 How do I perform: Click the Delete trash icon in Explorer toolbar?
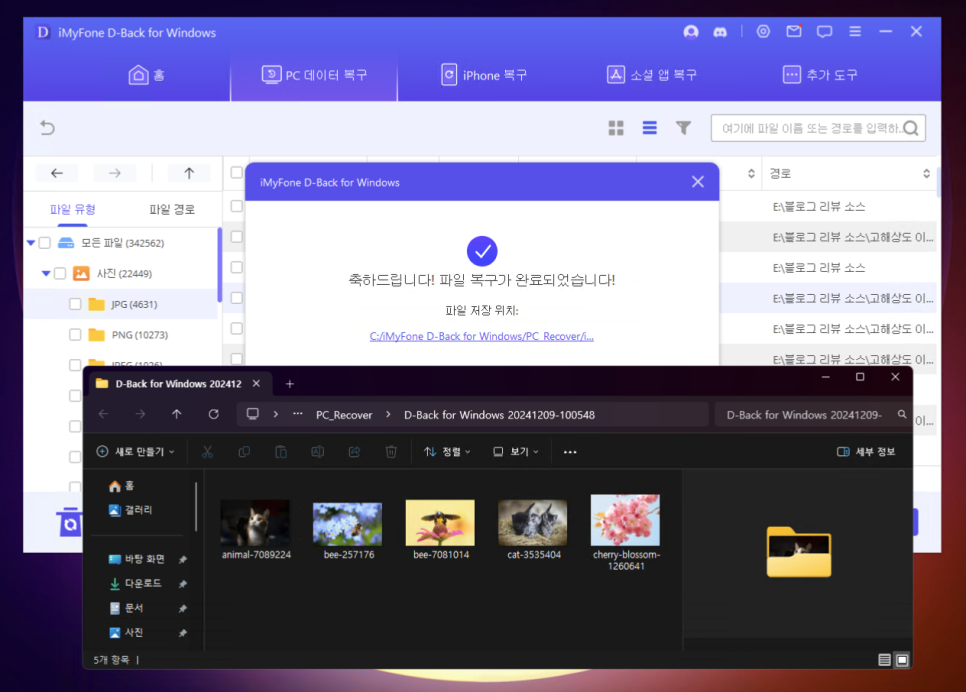pos(391,452)
